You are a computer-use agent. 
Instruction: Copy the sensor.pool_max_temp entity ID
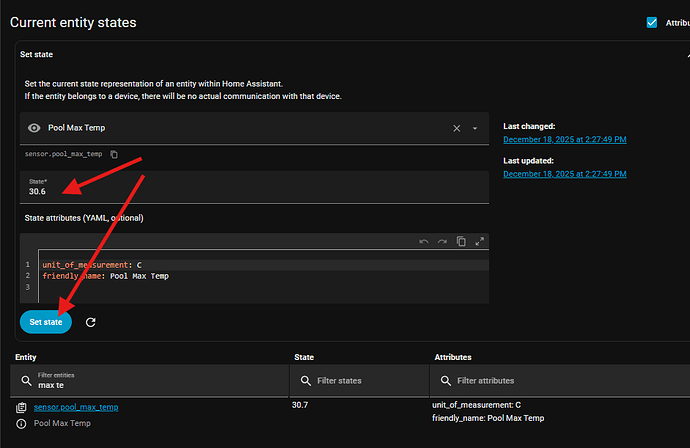(114, 154)
